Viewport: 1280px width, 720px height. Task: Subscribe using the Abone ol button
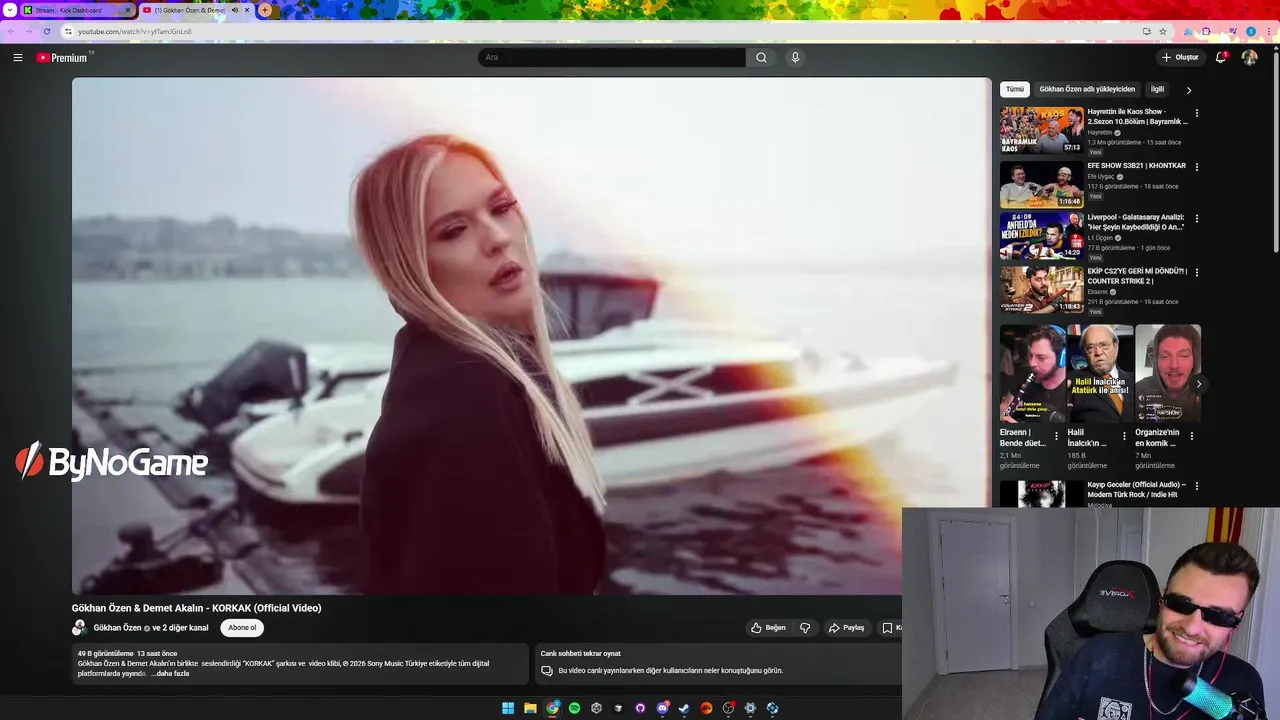[x=242, y=628]
